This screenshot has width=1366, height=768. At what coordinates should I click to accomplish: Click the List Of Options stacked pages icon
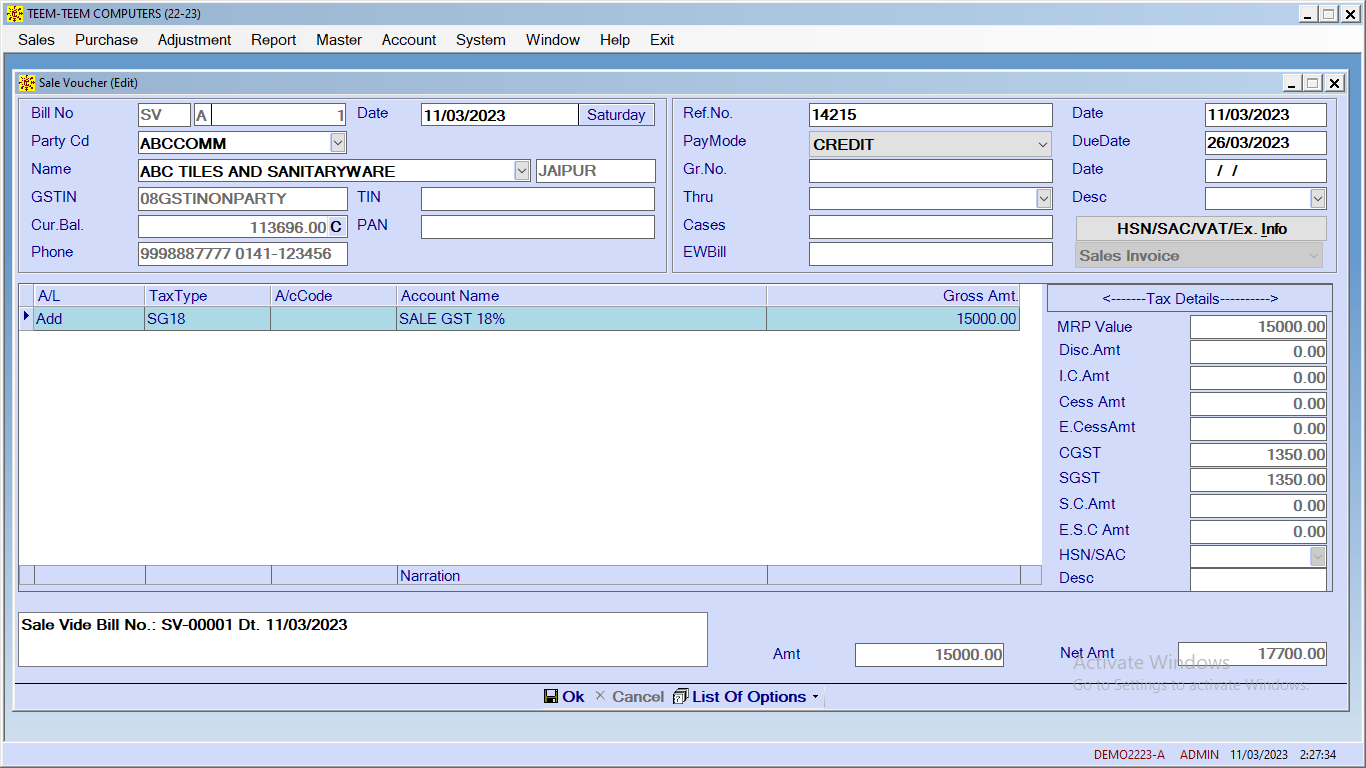pos(681,696)
